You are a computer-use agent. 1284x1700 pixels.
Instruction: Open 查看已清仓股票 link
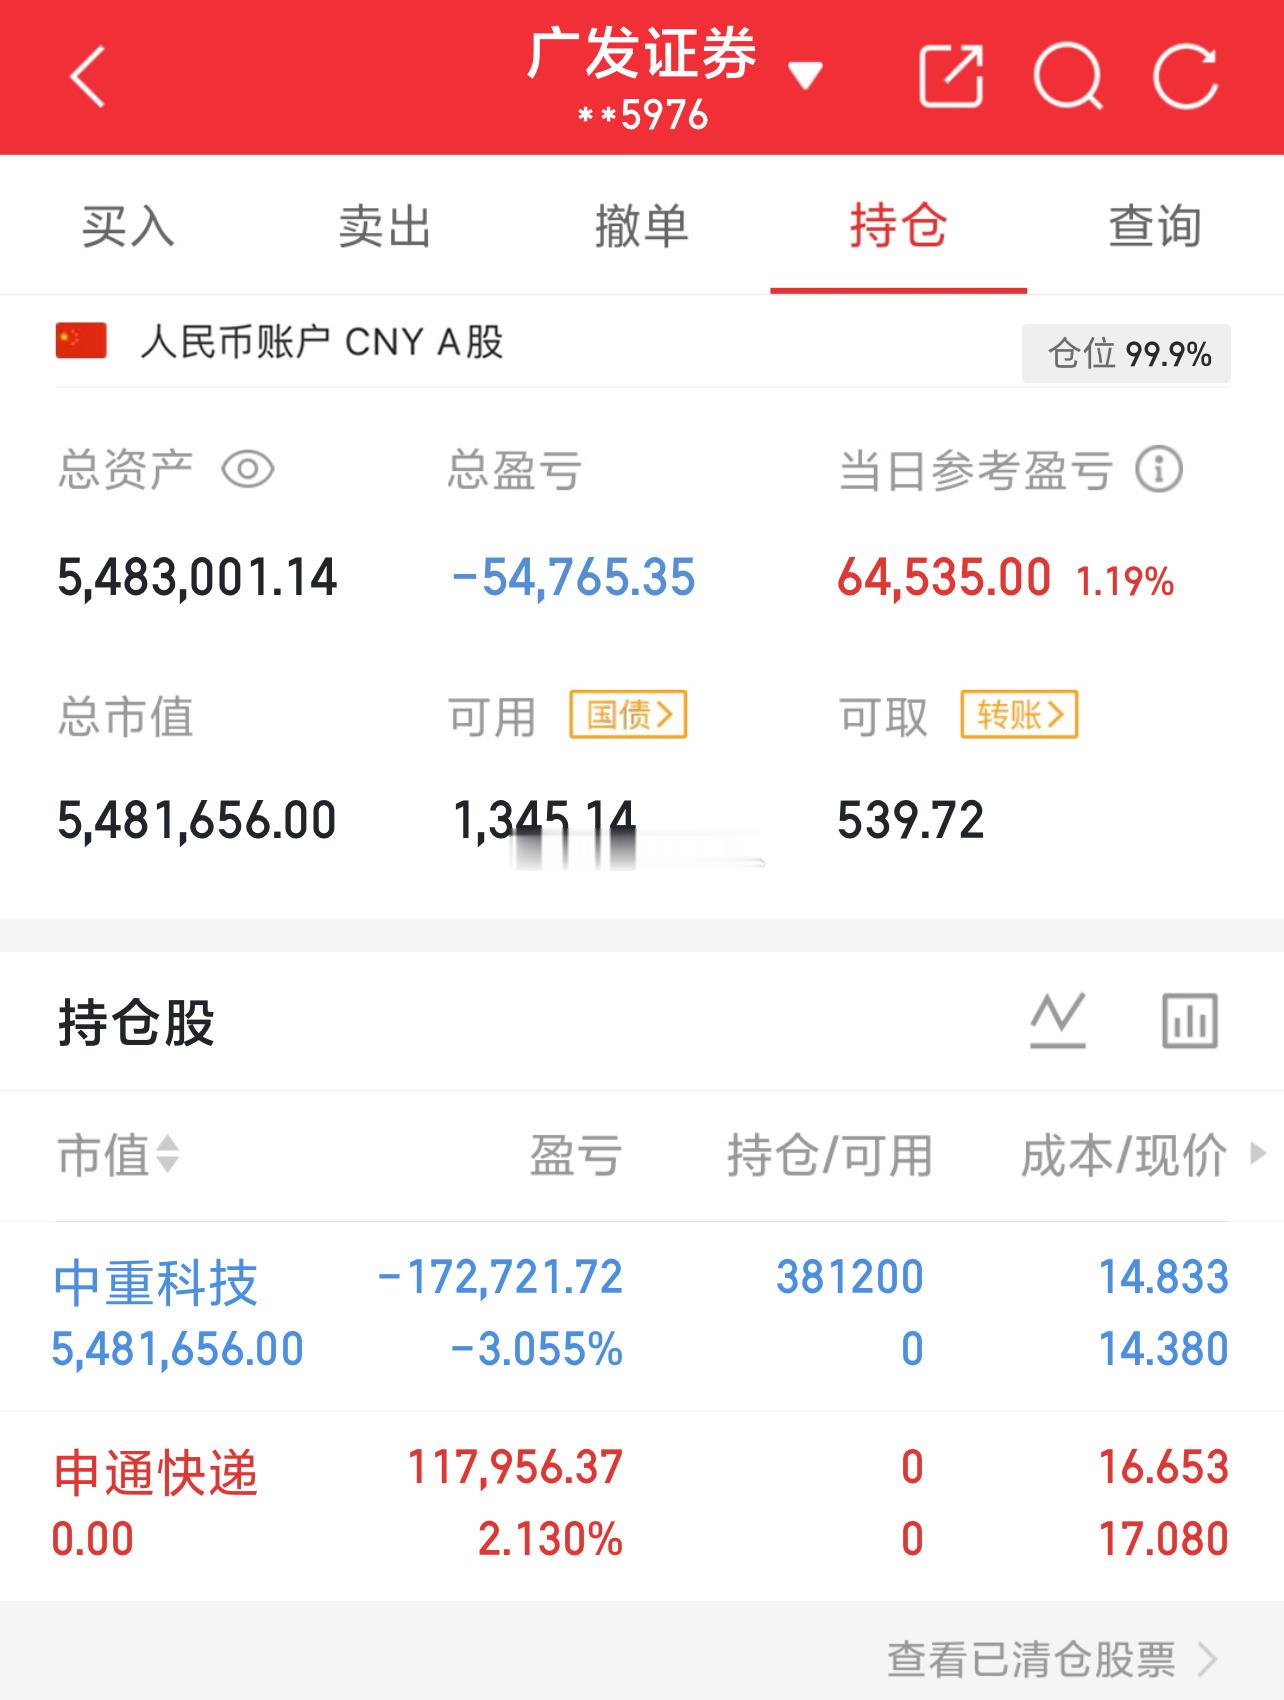pos(1031,1660)
